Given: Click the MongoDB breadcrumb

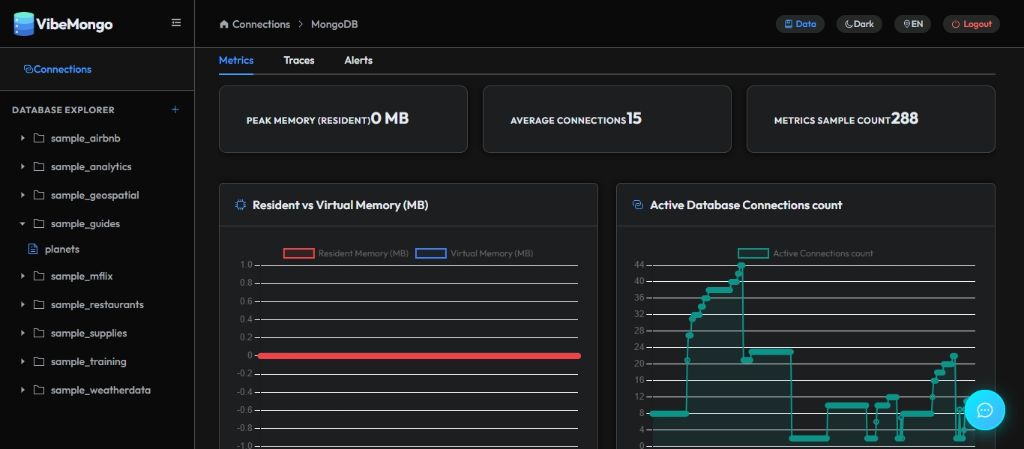Looking at the screenshot, I should [334, 24].
